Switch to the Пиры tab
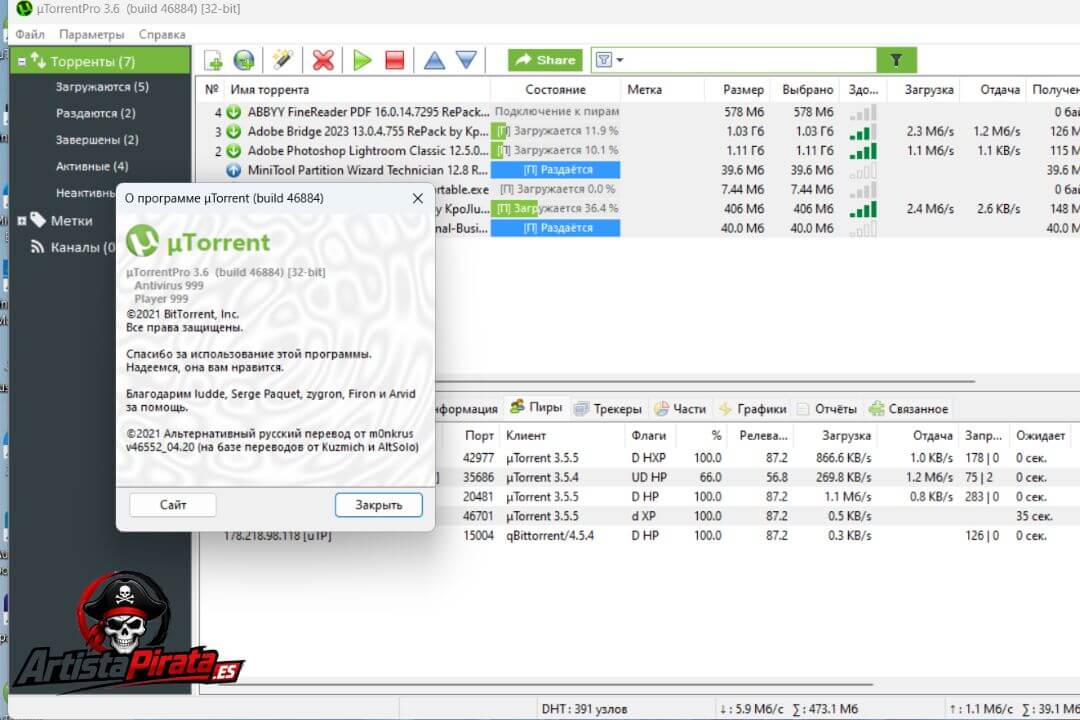The height and width of the screenshot is (720, 1080). [537, 408]
